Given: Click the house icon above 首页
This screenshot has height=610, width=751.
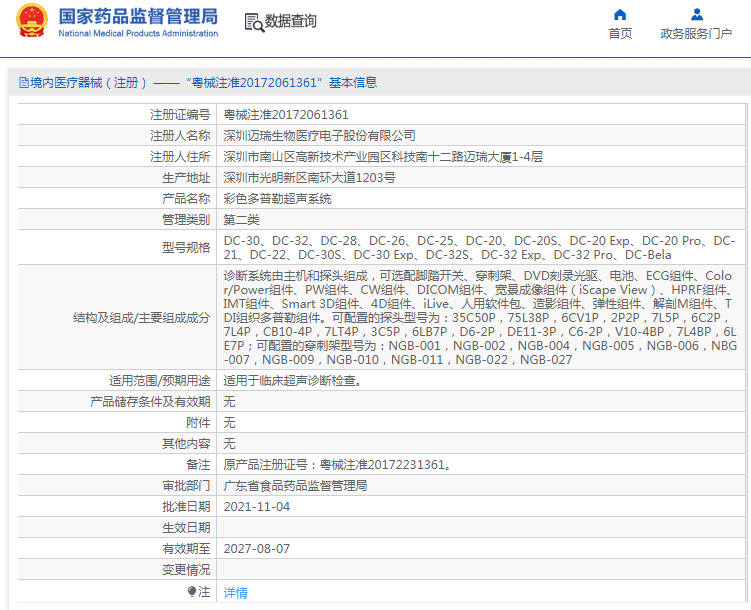Looking at the screenshot, I should pos(620,14).
